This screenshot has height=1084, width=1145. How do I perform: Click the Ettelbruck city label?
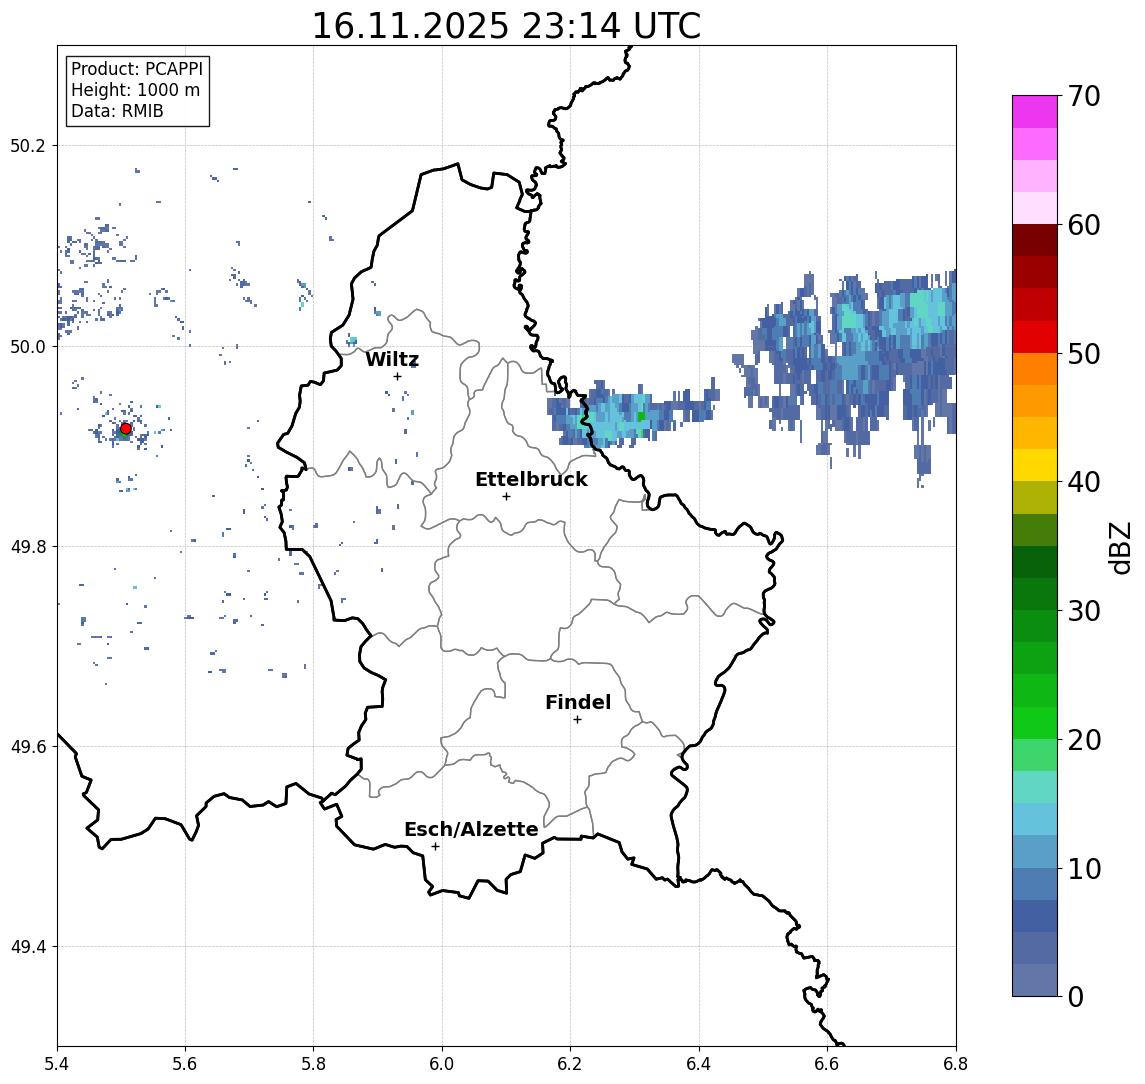[531, 479]
